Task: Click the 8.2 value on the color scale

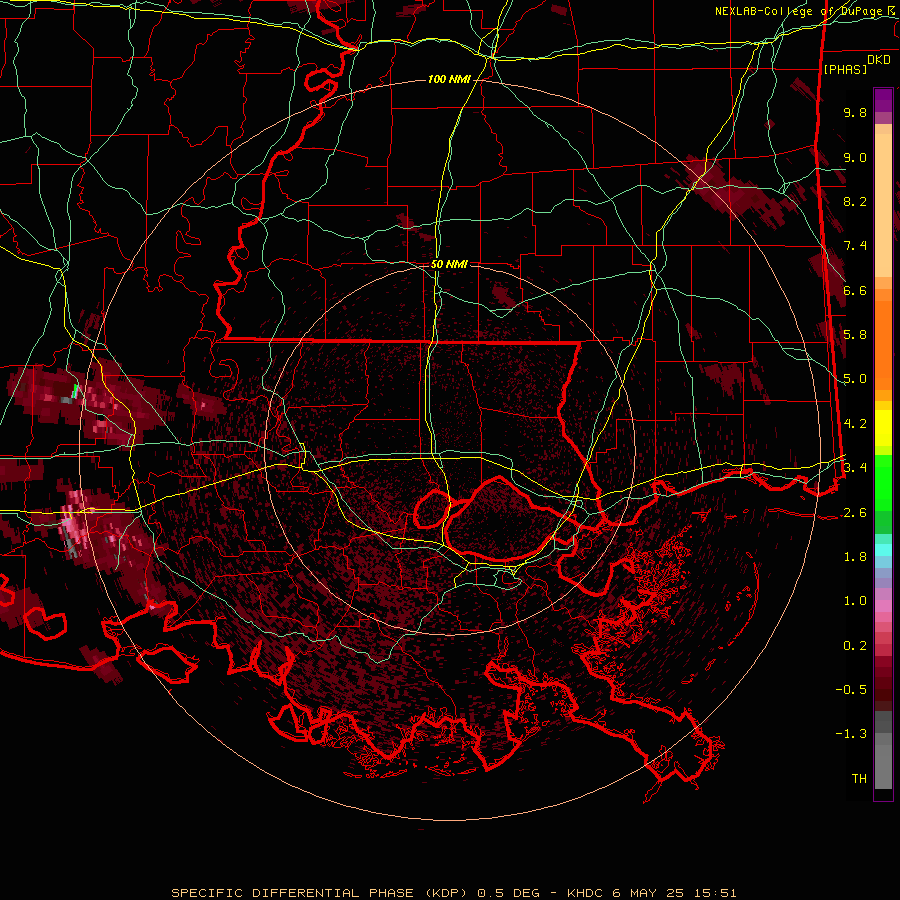Action: [x=855, y=201]
